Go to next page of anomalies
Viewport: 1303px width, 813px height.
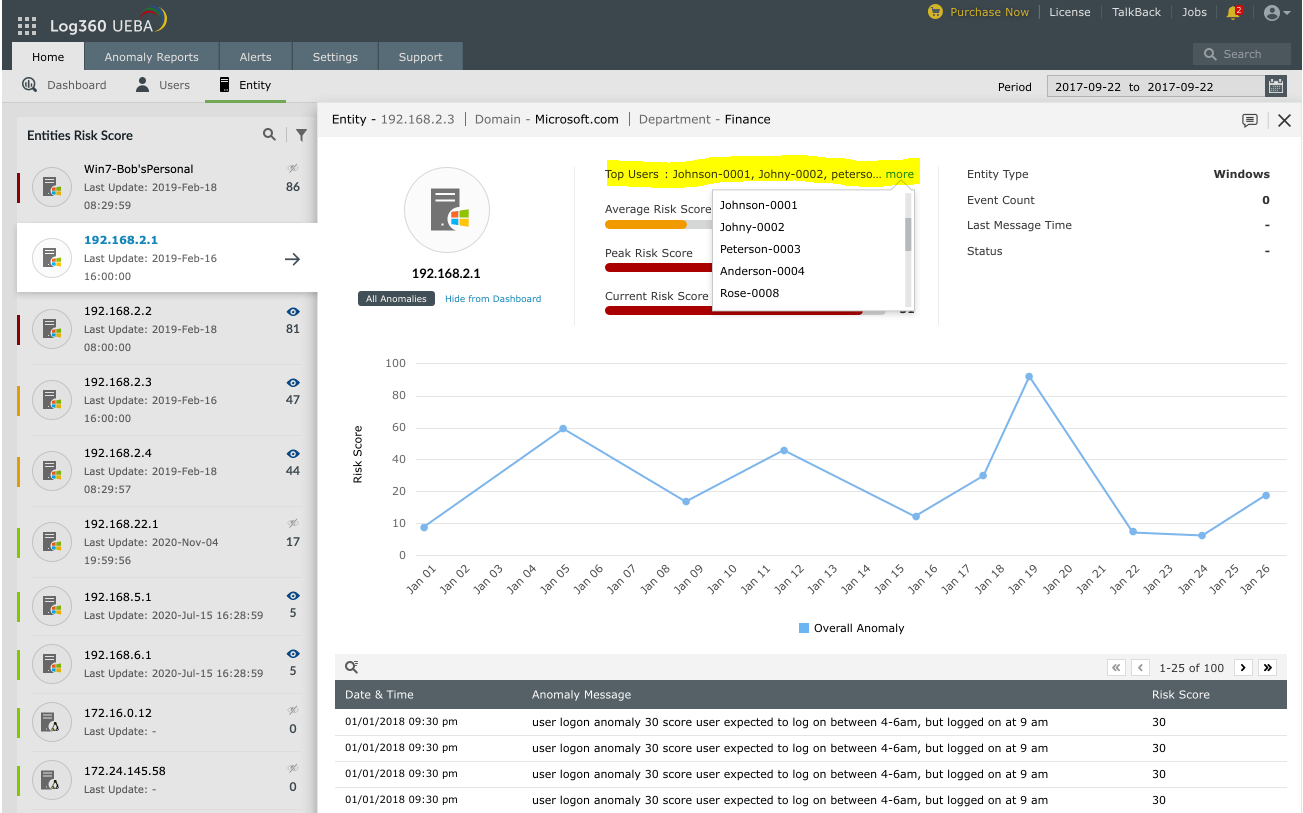click(x=1242, y=667)
